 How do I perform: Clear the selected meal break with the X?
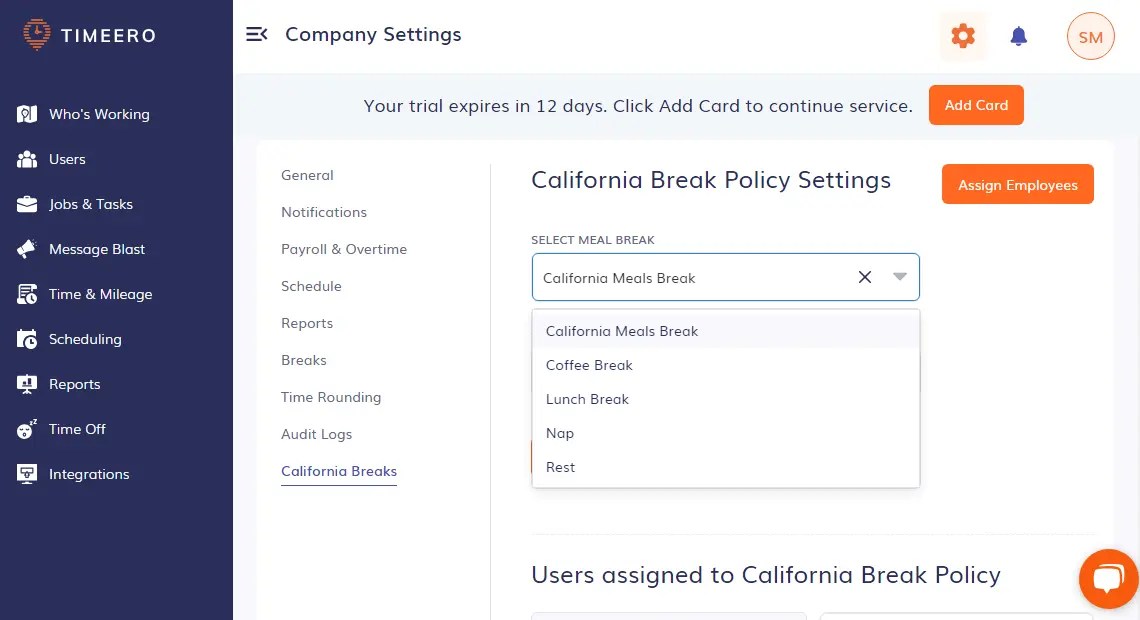pos(864,277)
